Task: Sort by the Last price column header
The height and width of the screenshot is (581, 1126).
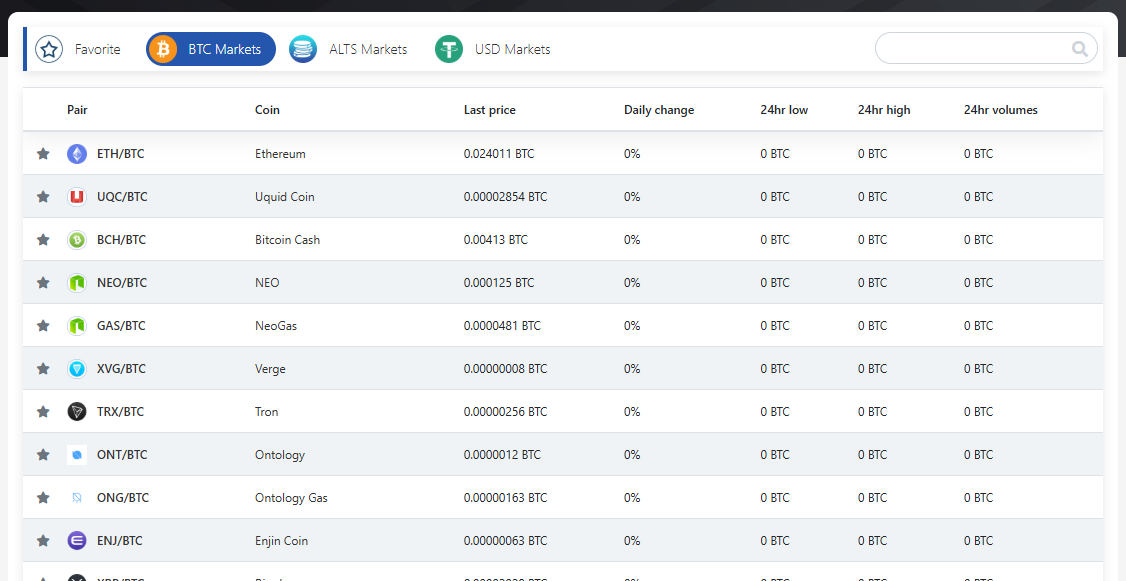Action: point(490,110)
